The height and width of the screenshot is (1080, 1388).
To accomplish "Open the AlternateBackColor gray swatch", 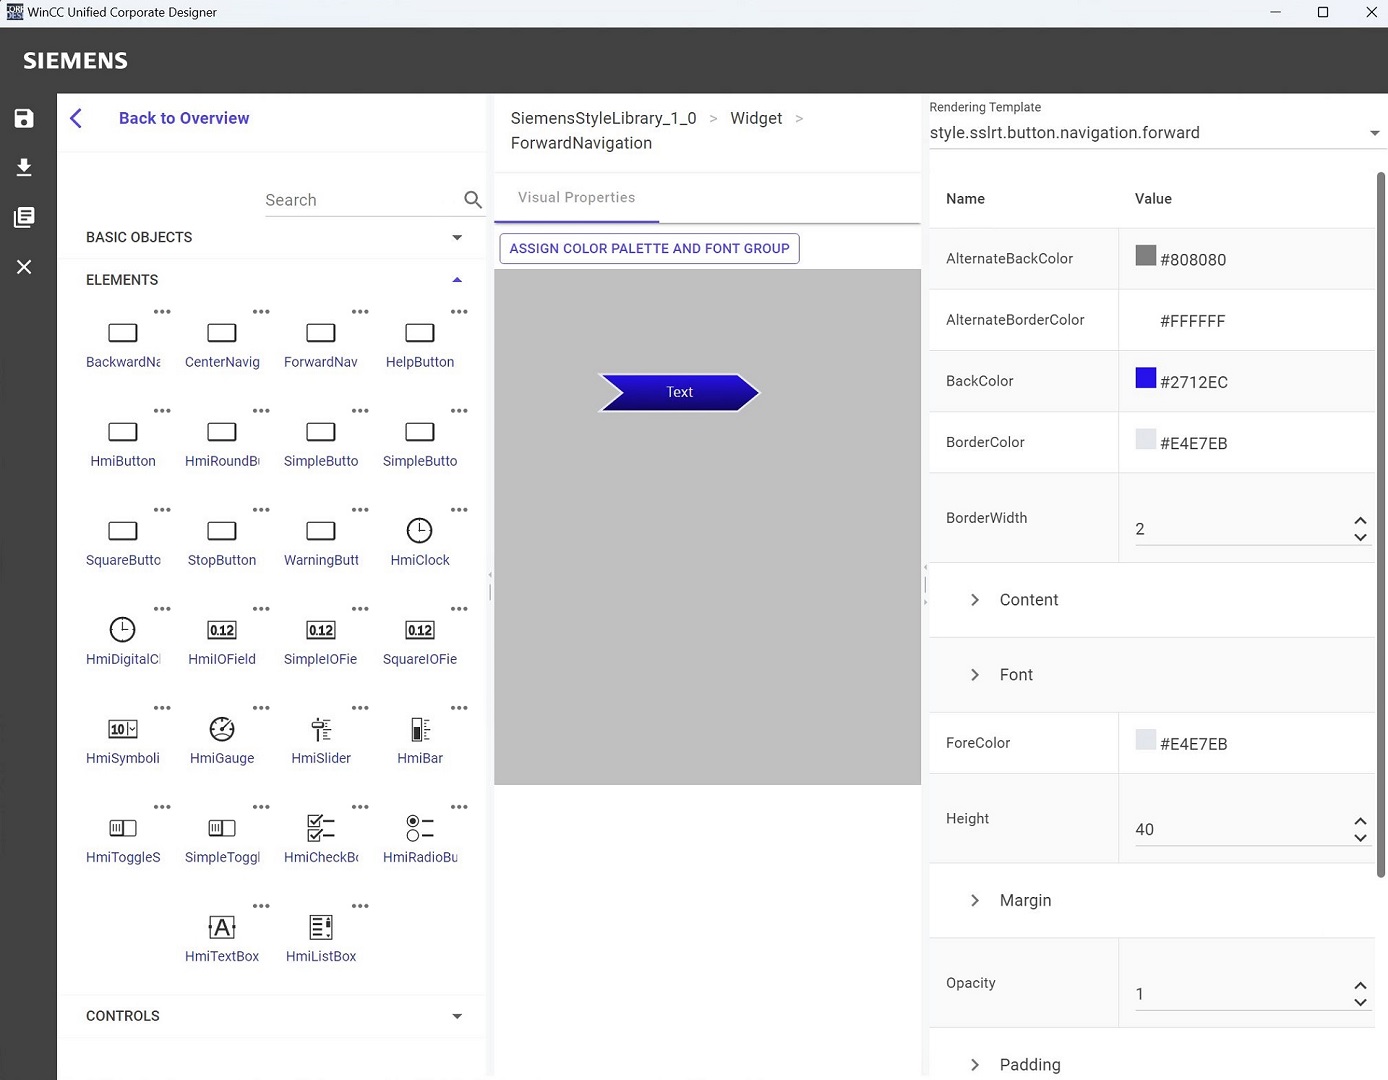I will tap(1146, 256).
